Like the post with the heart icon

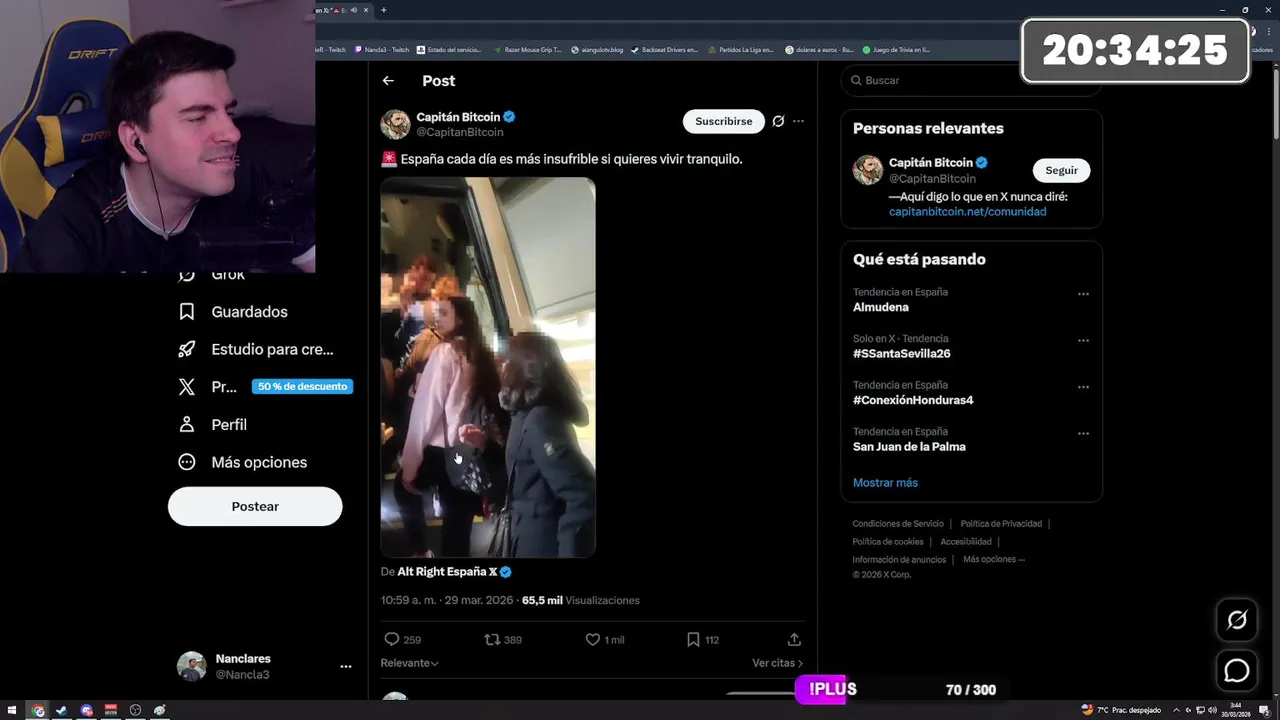(x=592, y=639)
